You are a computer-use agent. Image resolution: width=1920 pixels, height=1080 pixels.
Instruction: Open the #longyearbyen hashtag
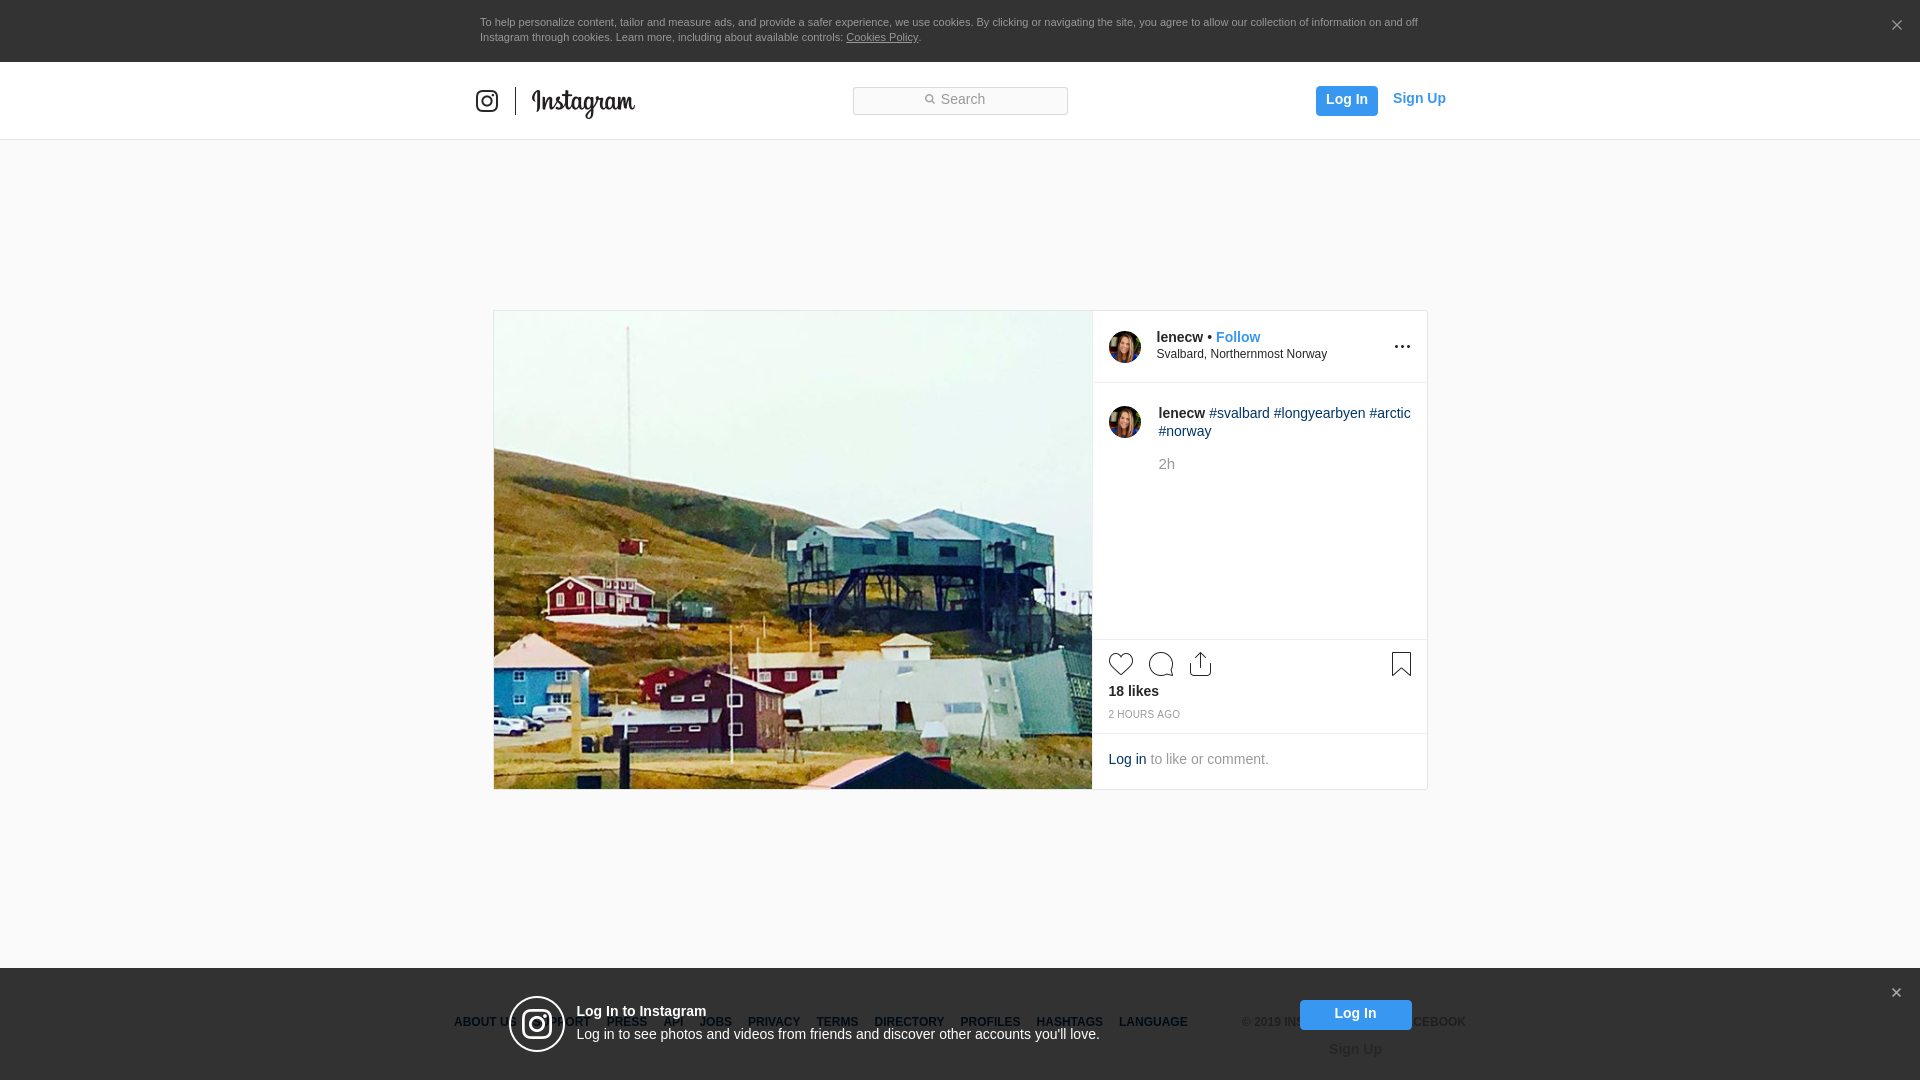coord(1319,413)
